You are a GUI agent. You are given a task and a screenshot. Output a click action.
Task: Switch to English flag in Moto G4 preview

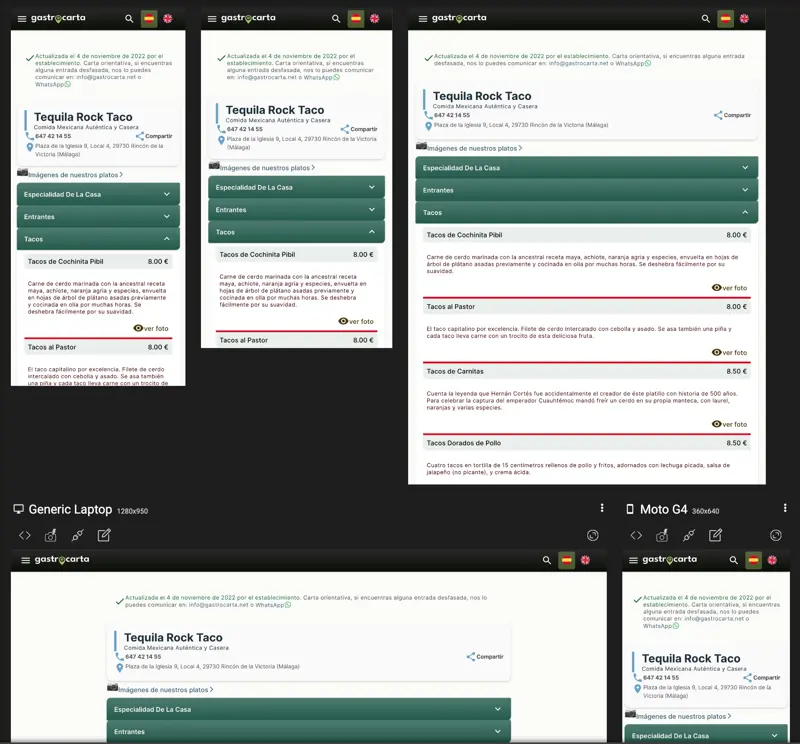click(772, 560)
